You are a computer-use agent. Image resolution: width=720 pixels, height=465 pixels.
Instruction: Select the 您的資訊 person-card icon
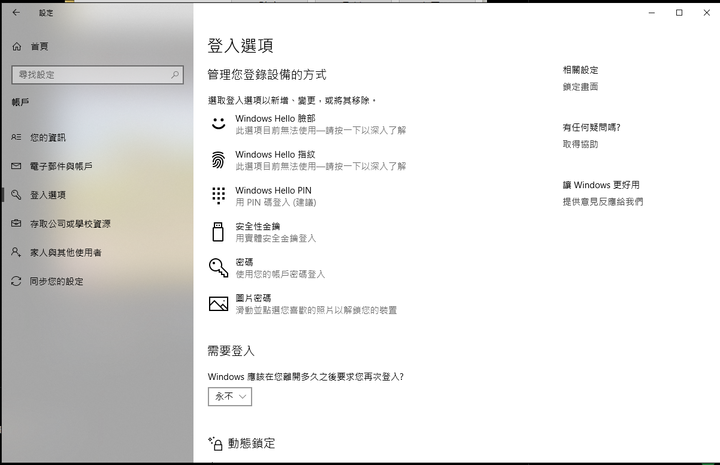(x=16, y=137)
